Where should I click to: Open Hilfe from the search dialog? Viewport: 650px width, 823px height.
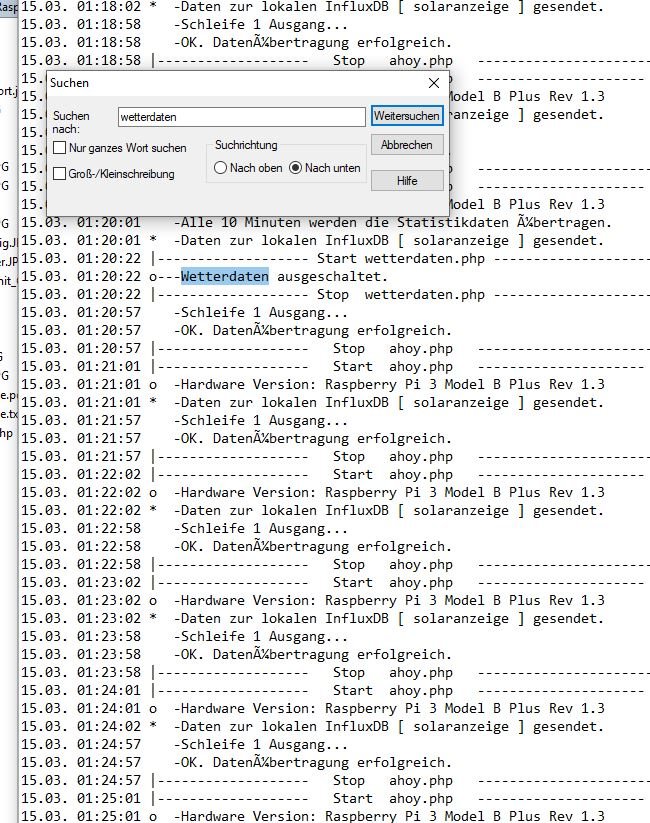(406, 181)
